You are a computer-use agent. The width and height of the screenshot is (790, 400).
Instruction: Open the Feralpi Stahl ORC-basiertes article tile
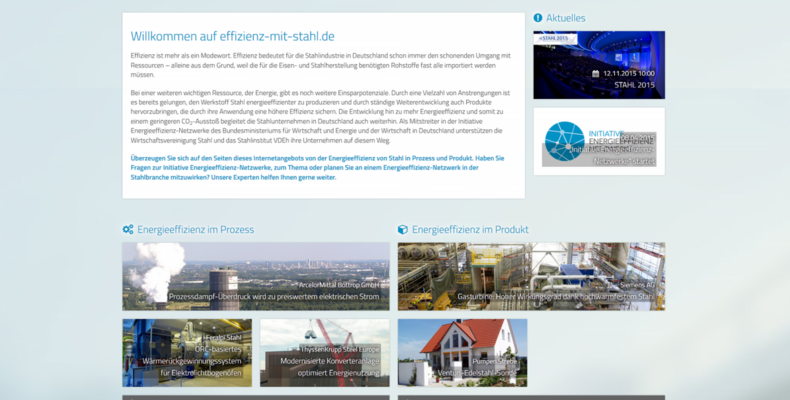click(187, 353)
